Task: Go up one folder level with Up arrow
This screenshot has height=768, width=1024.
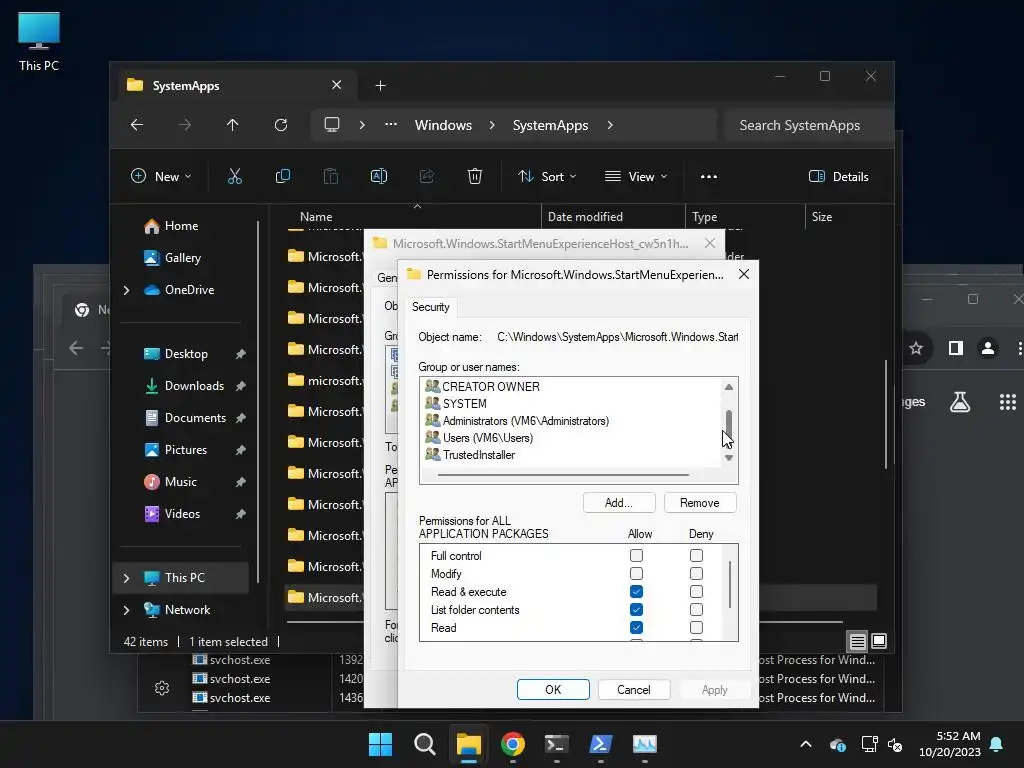Action: [232, 125]
